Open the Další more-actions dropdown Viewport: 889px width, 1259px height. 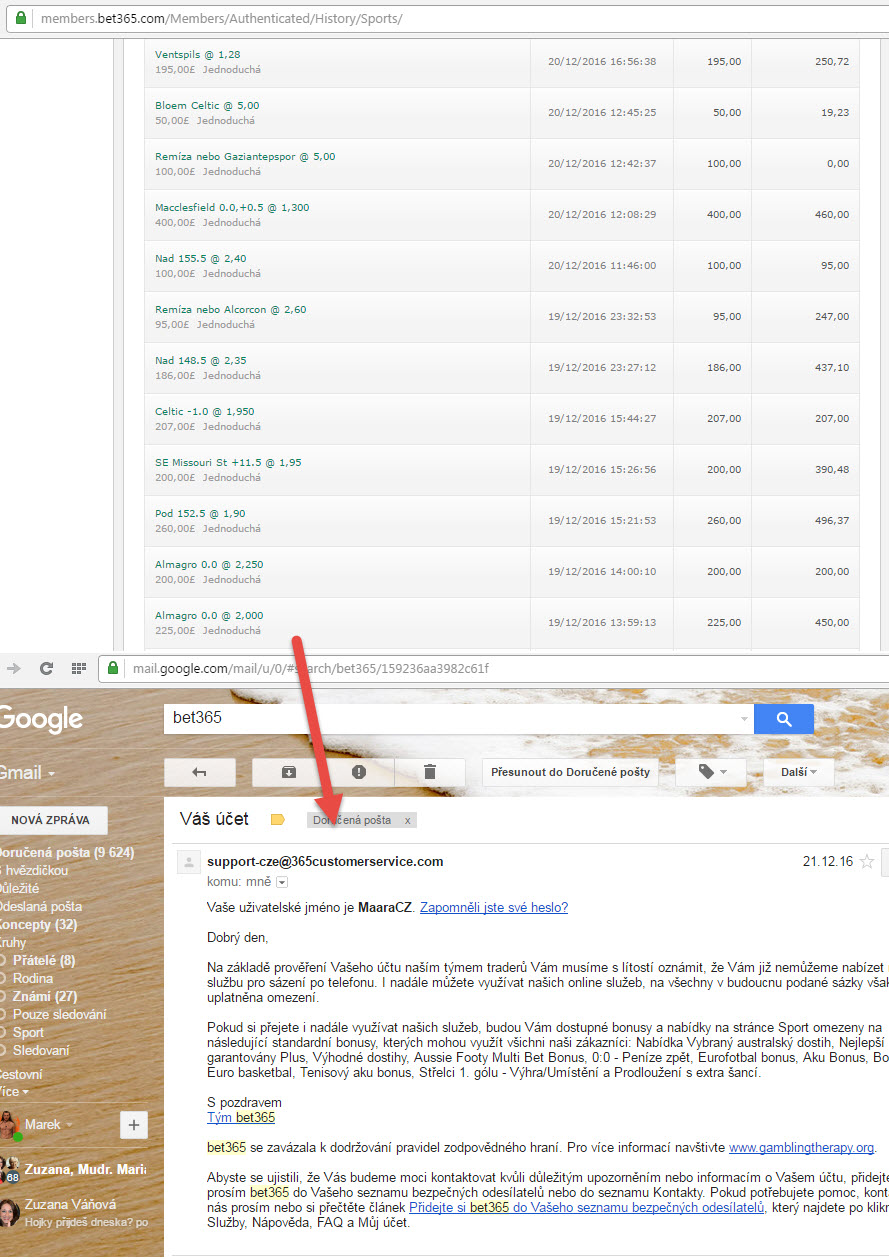coord(798,772)
